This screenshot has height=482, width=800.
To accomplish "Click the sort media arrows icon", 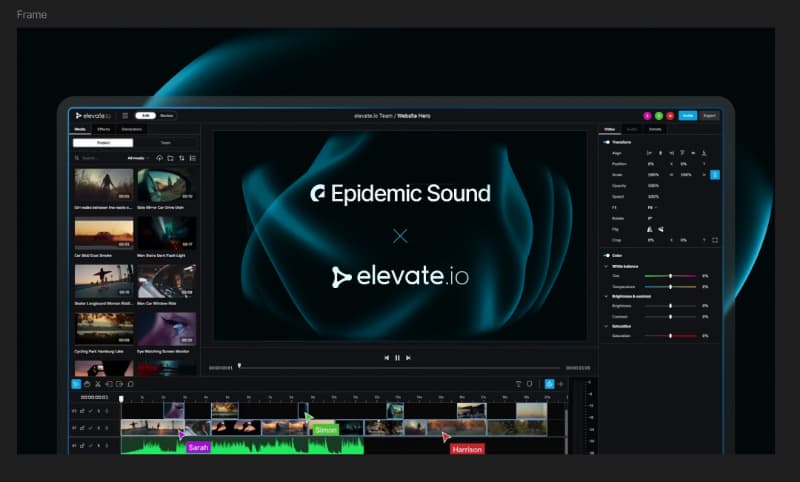I will [182, 158].
